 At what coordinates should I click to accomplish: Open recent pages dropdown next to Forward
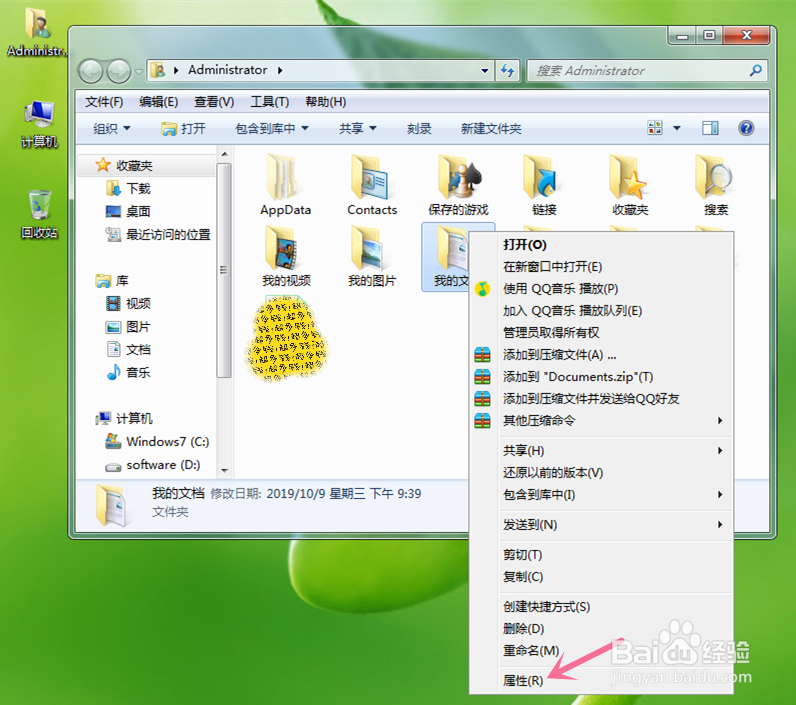pos(138,72)
